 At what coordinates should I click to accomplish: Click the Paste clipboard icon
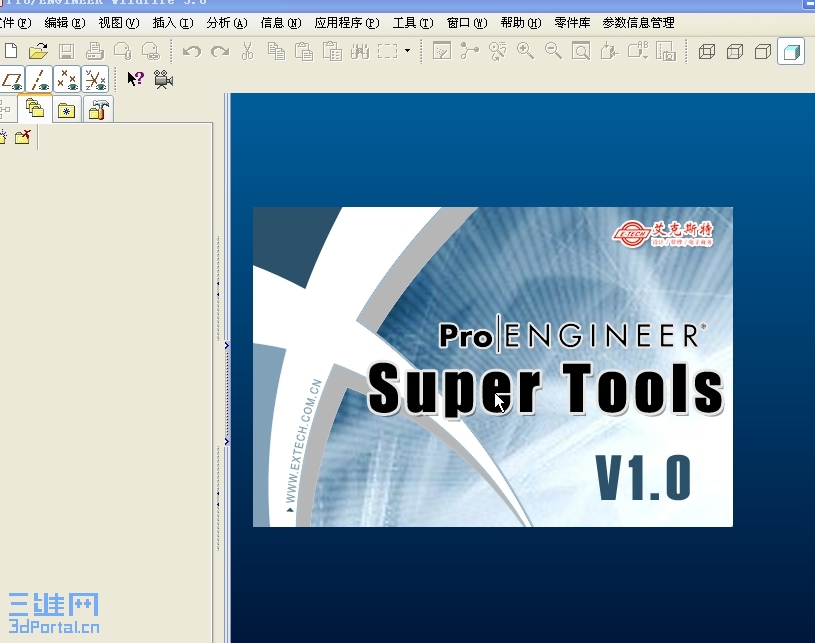(x=304, y=51)
